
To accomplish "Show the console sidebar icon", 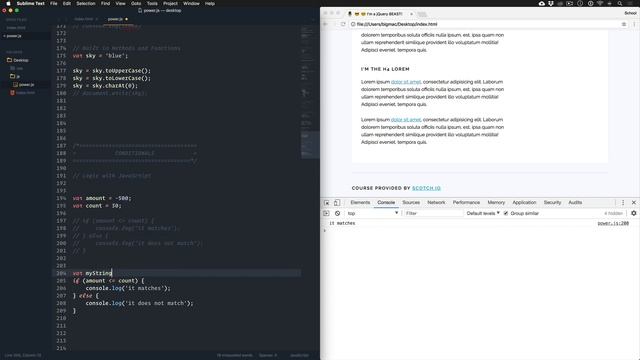I will coord(326,213).
